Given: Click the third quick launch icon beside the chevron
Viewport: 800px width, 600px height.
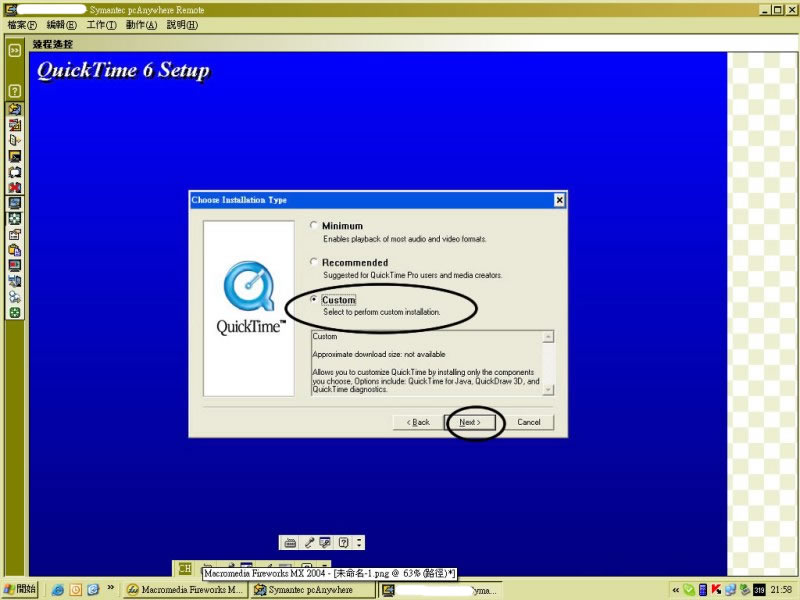Looking at the screenshot, I should click(93, 590).
